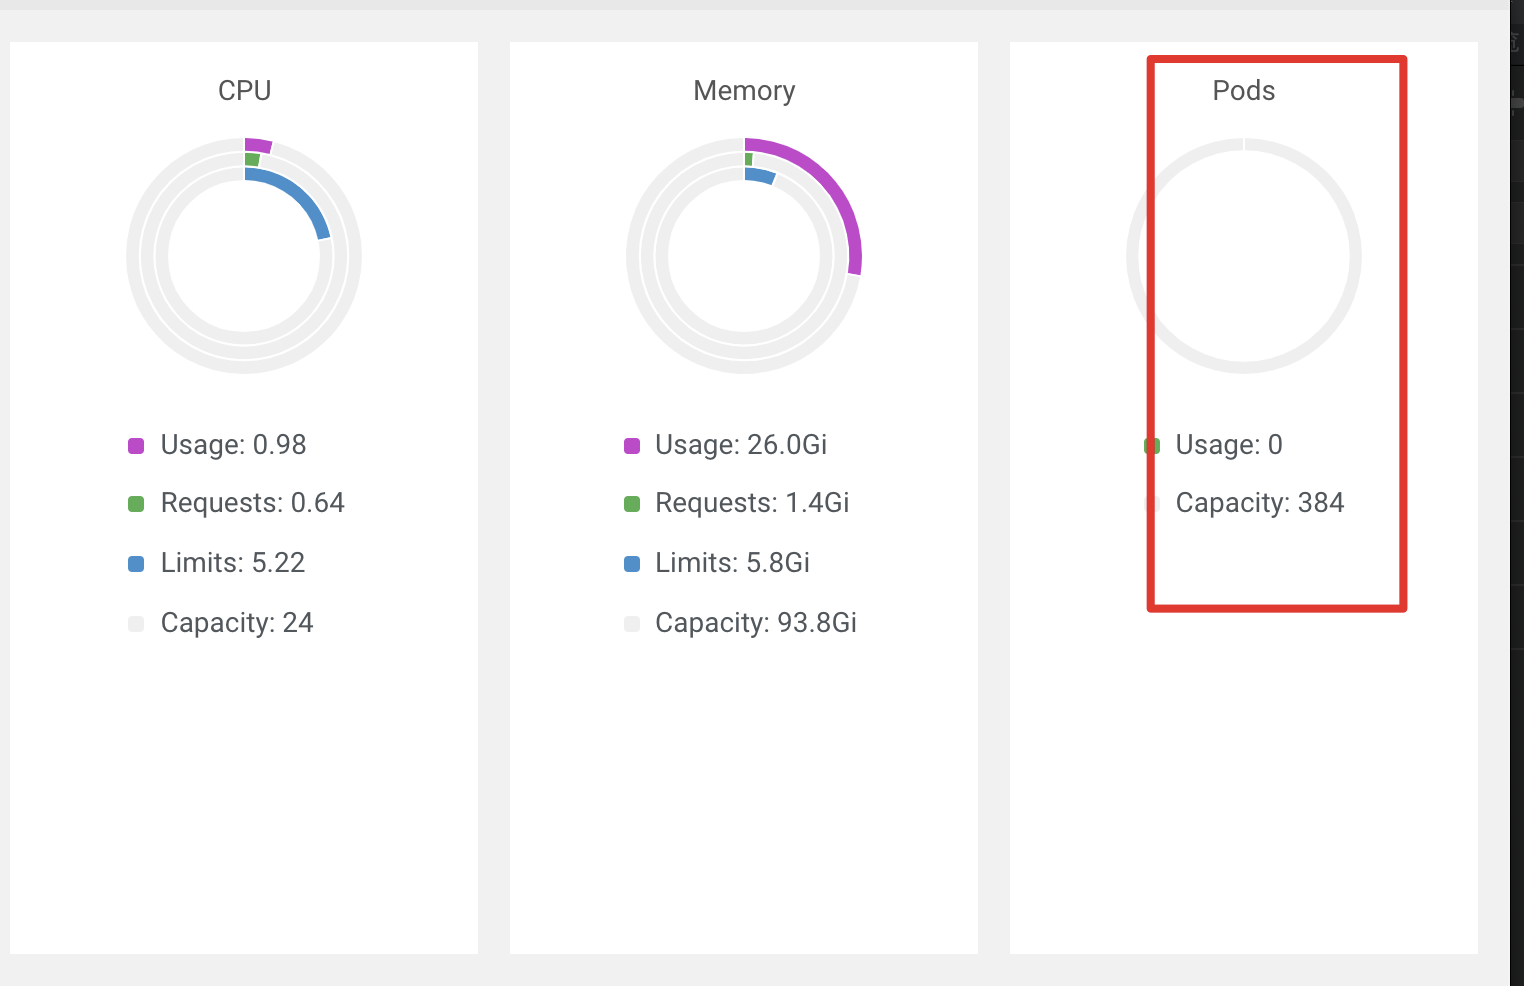This screenshot has height=986, width=1524.
Task: Click the Usage: 26.0Gi legend text
Action: [x=740, y=445]
